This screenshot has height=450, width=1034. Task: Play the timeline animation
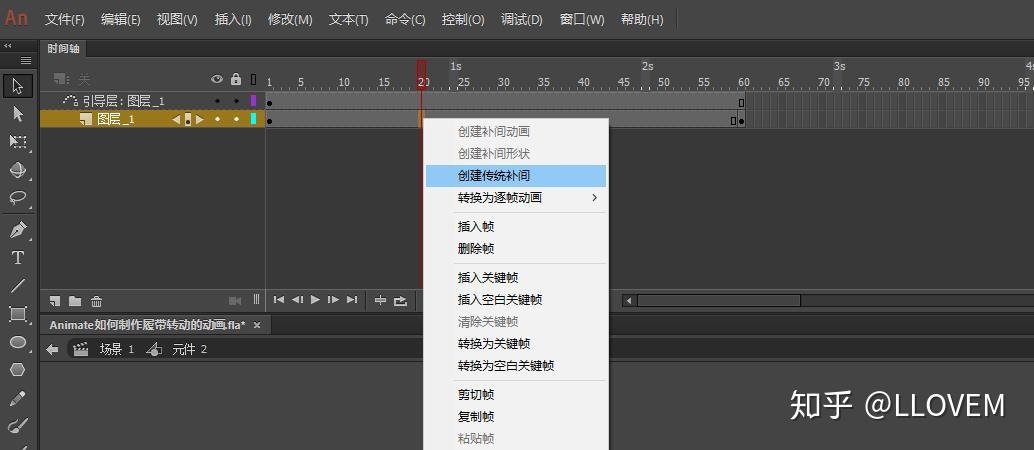pos(315,300)
